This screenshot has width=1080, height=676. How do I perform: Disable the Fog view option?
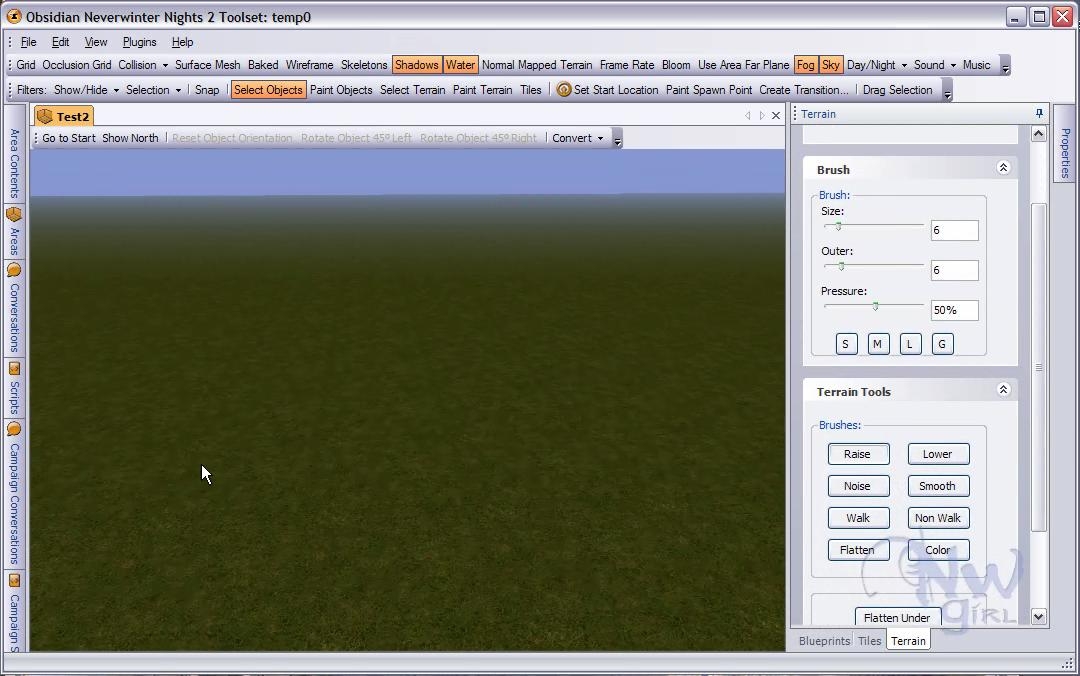point(805,65)
